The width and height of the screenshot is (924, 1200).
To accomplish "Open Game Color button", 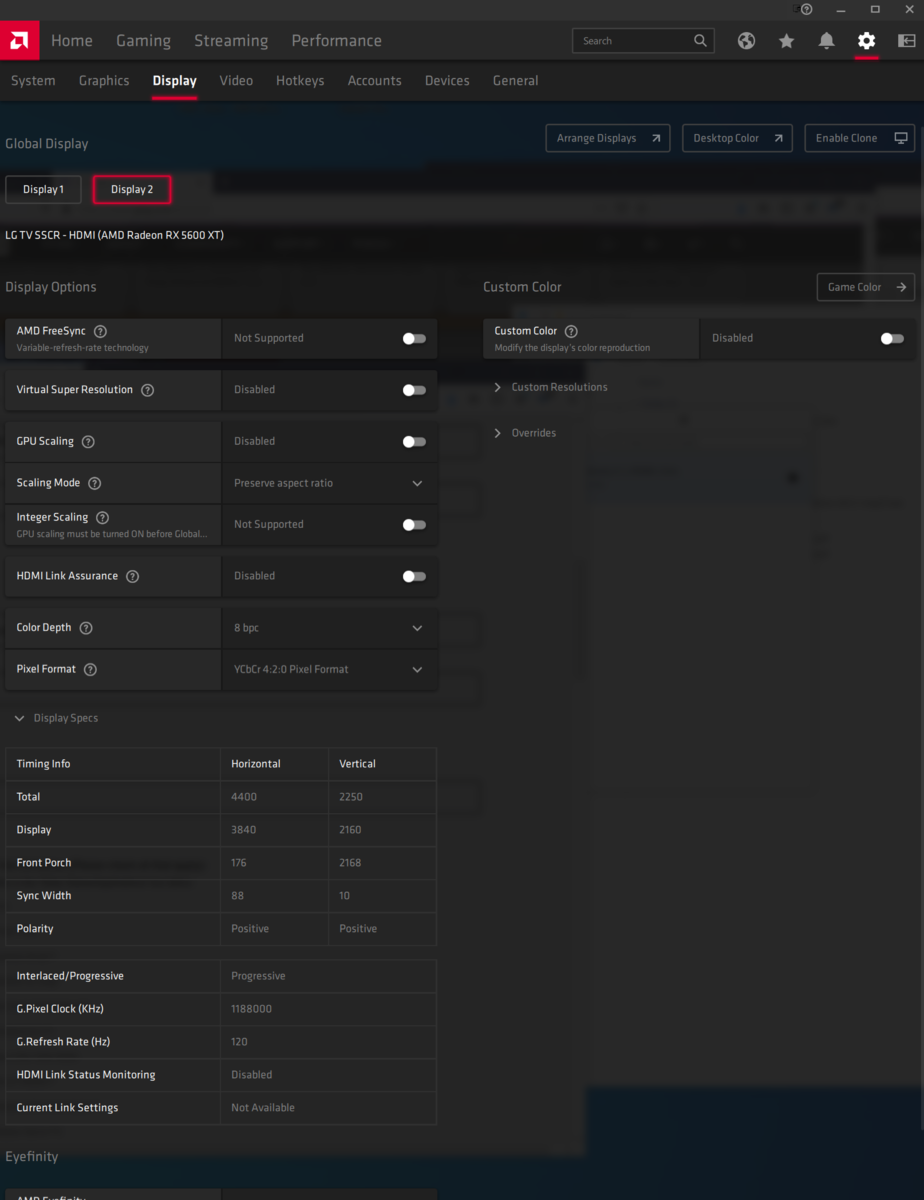I will 866,287.
